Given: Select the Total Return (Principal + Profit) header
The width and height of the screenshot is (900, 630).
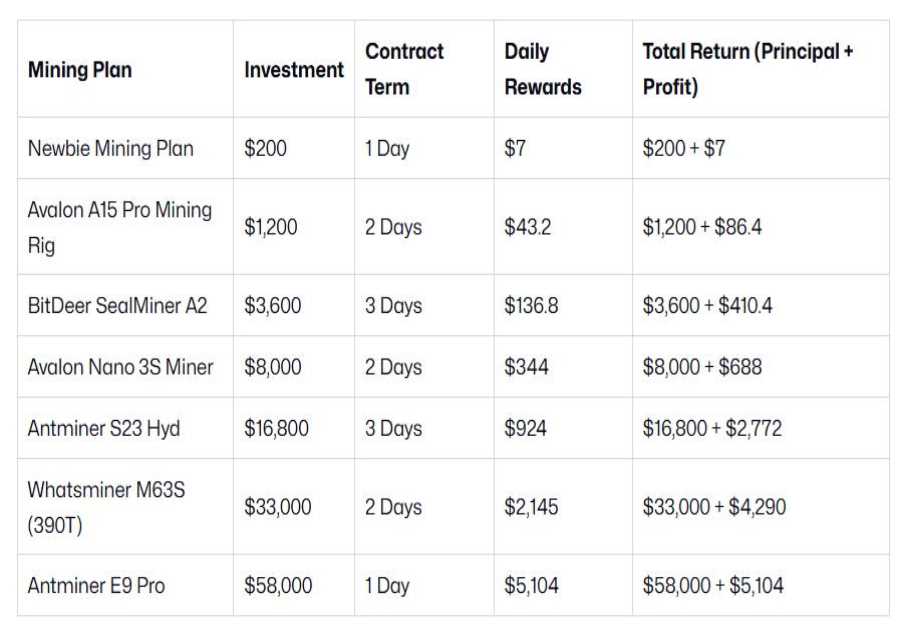Looking at the screenshot, I should (747, 69).
